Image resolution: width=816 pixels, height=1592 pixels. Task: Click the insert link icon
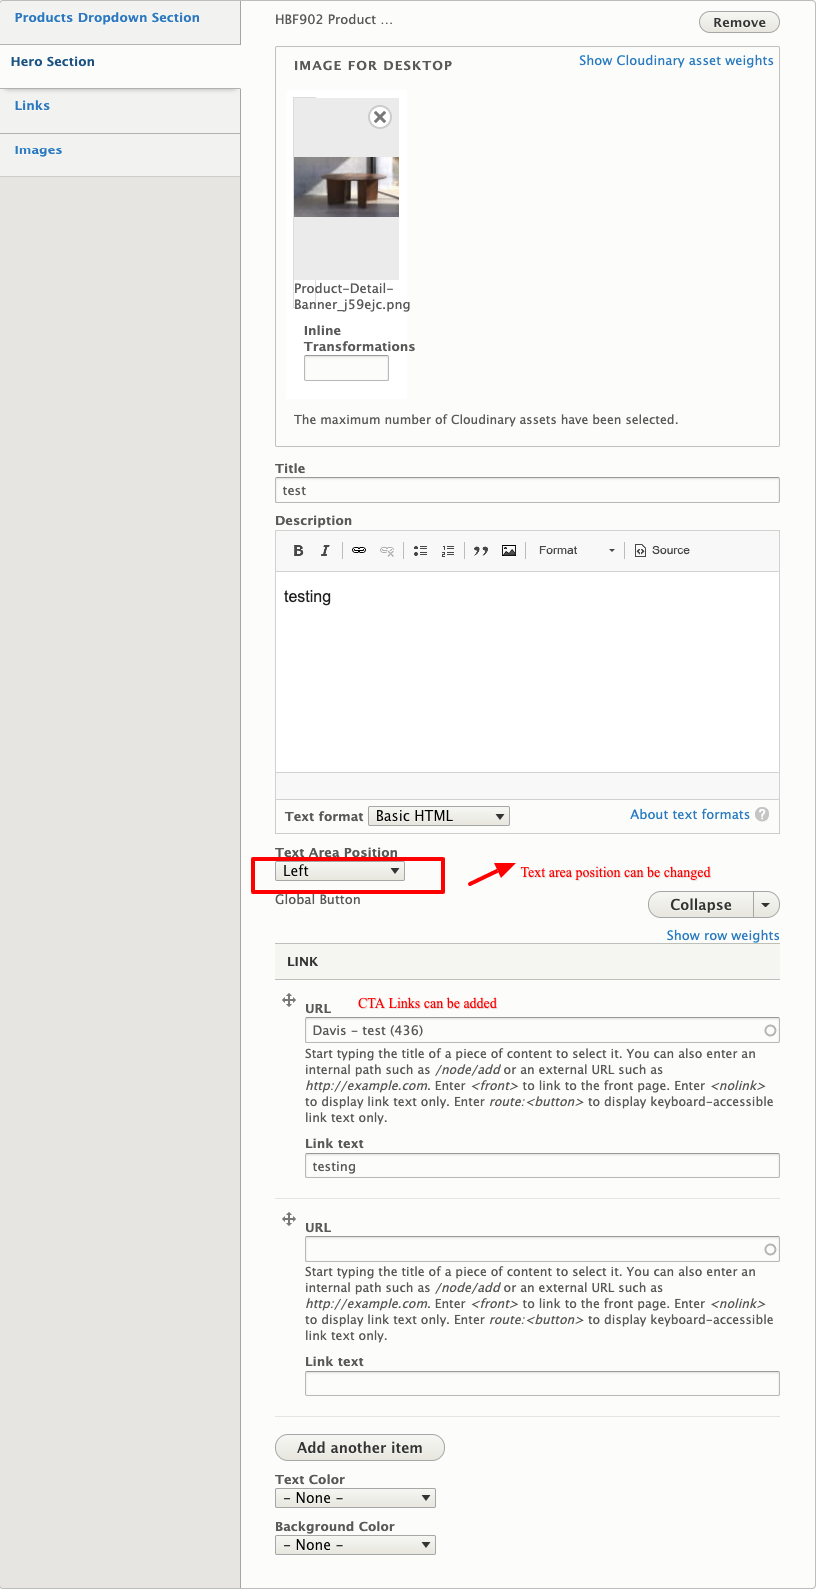[359, 551]
